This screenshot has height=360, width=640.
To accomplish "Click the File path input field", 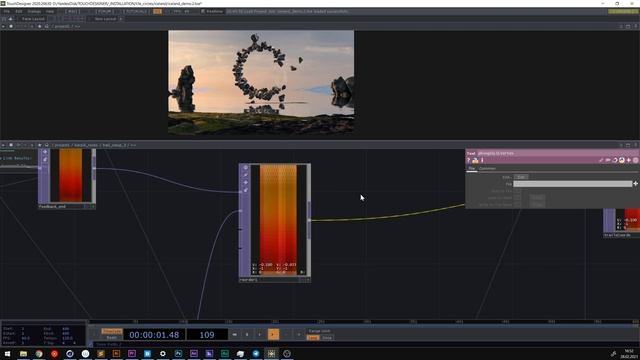I will [x=572, y=184].
